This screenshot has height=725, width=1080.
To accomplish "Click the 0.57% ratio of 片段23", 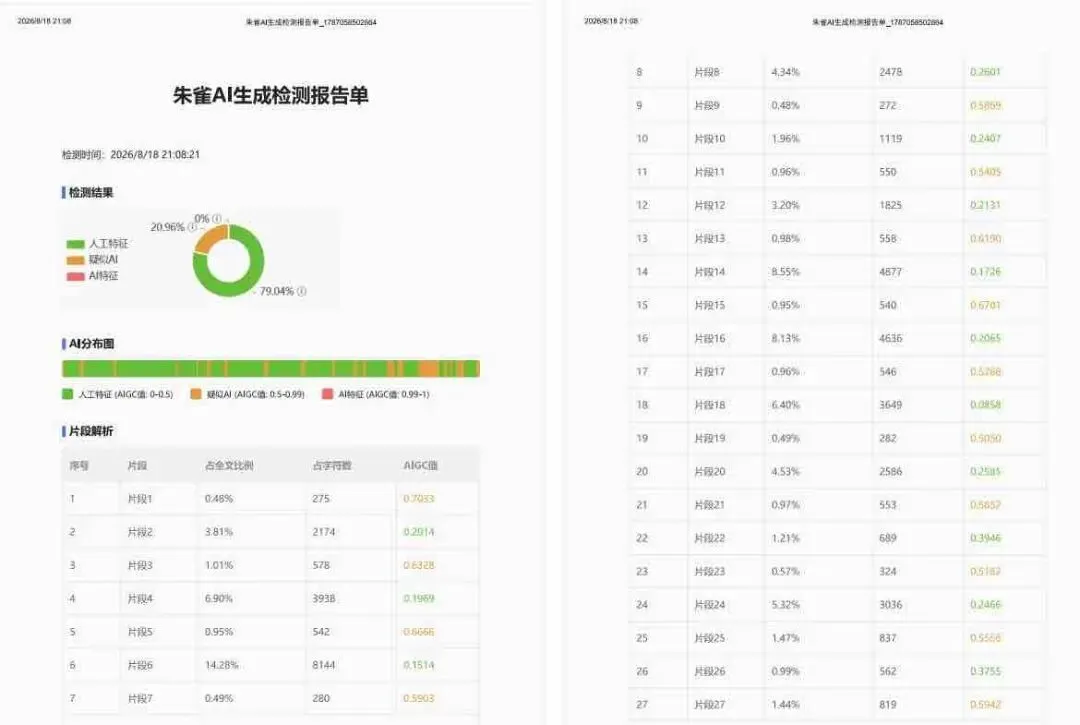I will point(785,571).
